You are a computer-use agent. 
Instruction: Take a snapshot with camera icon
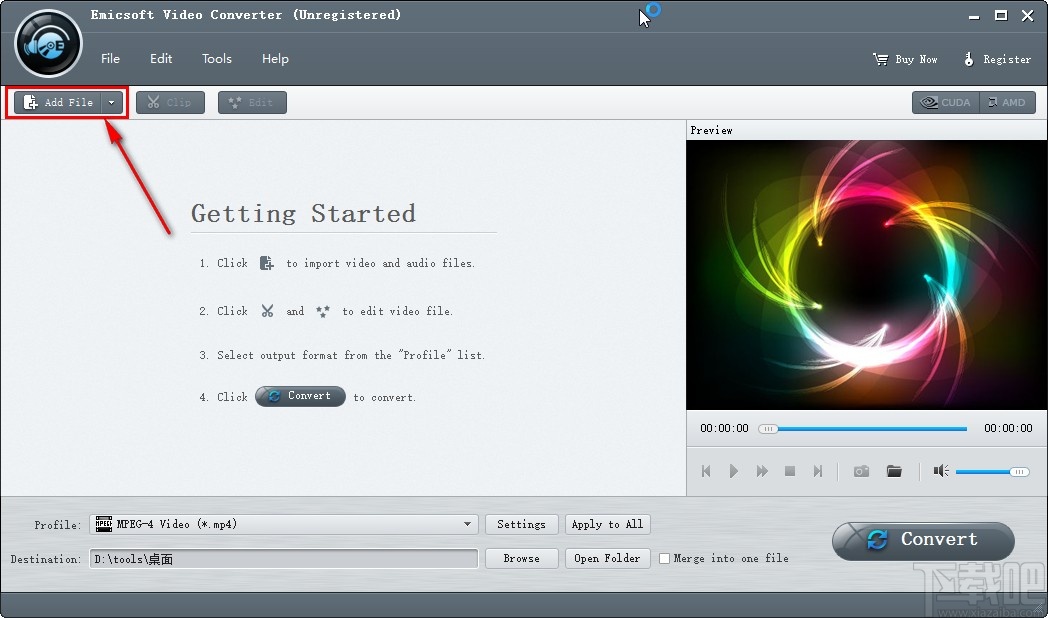point(862,471)
